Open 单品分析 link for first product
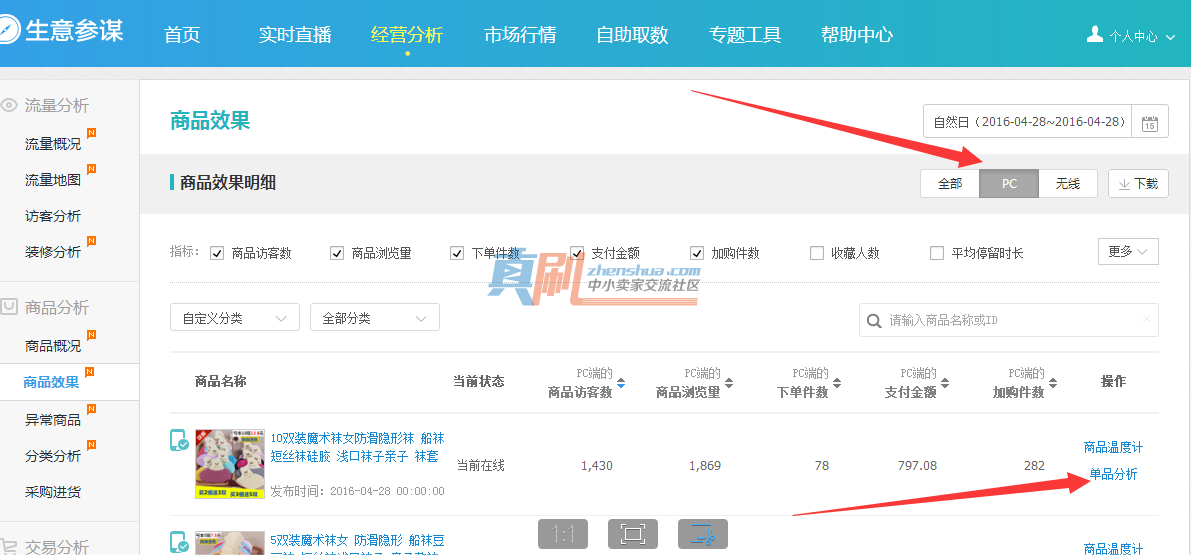The height and width of the screenshot is (555, 1191). tap(1113, 474)
